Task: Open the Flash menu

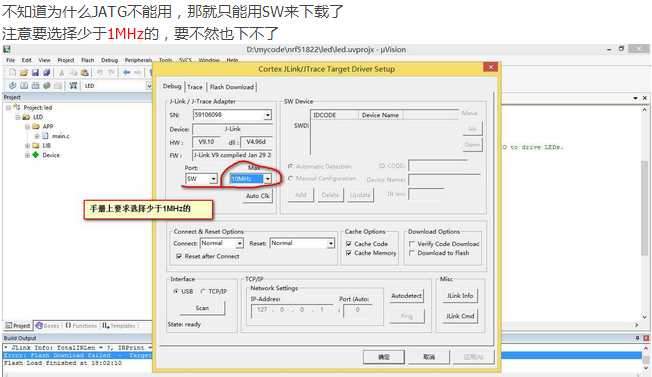Action: (88, 60)
